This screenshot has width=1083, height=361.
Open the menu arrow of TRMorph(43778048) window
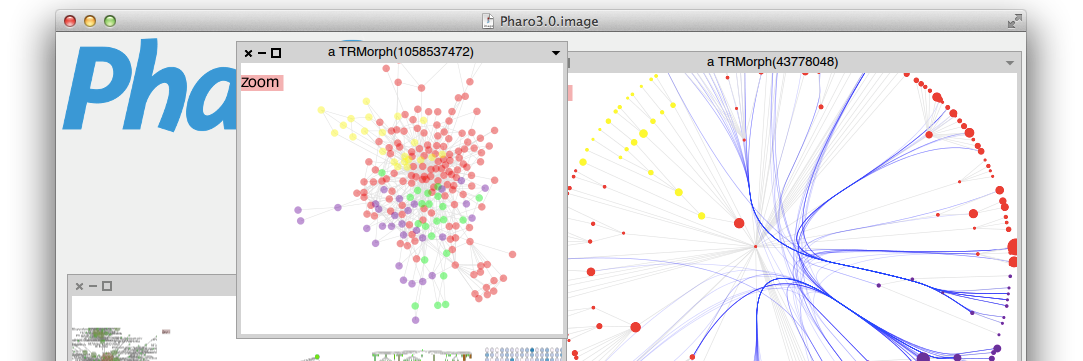[x=1010, y=63]
